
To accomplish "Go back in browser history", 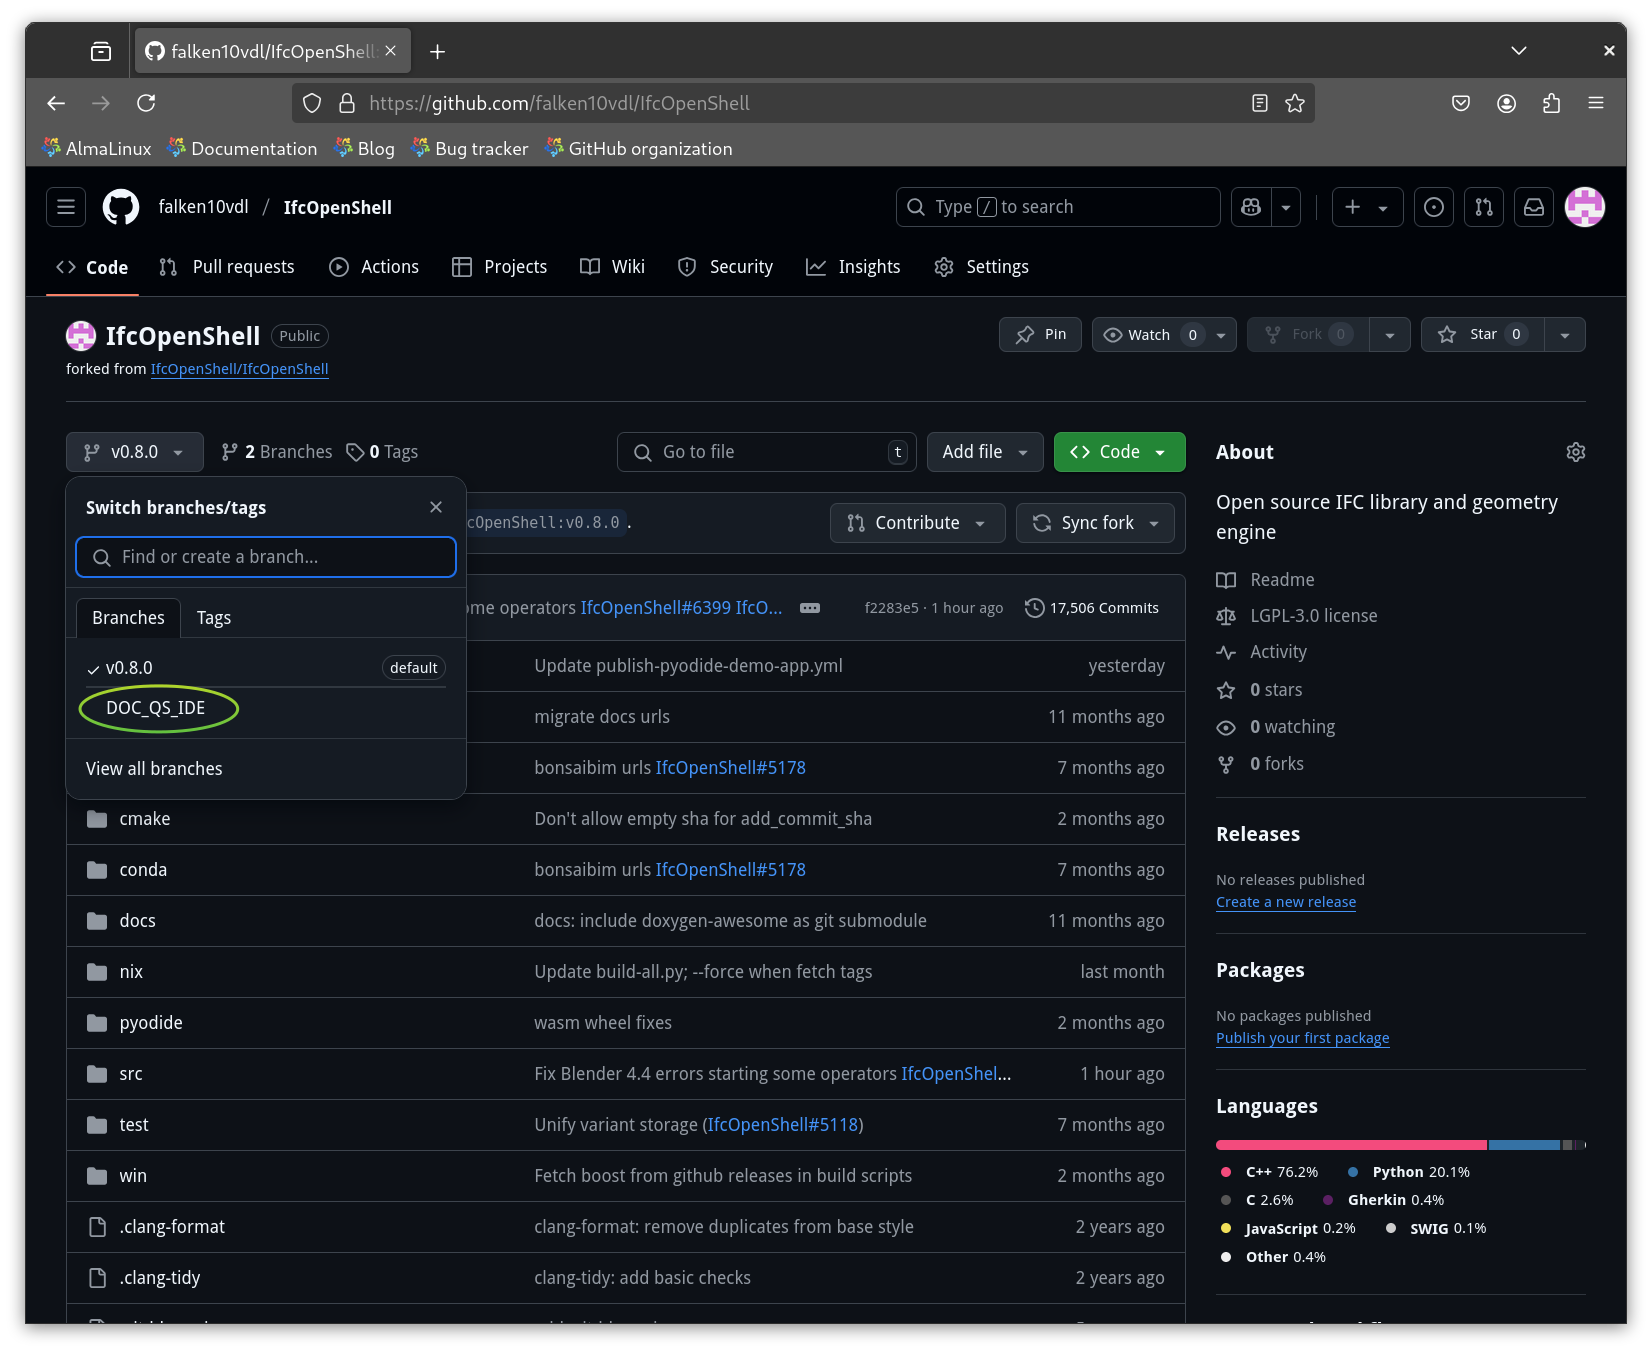I will click(x=56, y=103).
